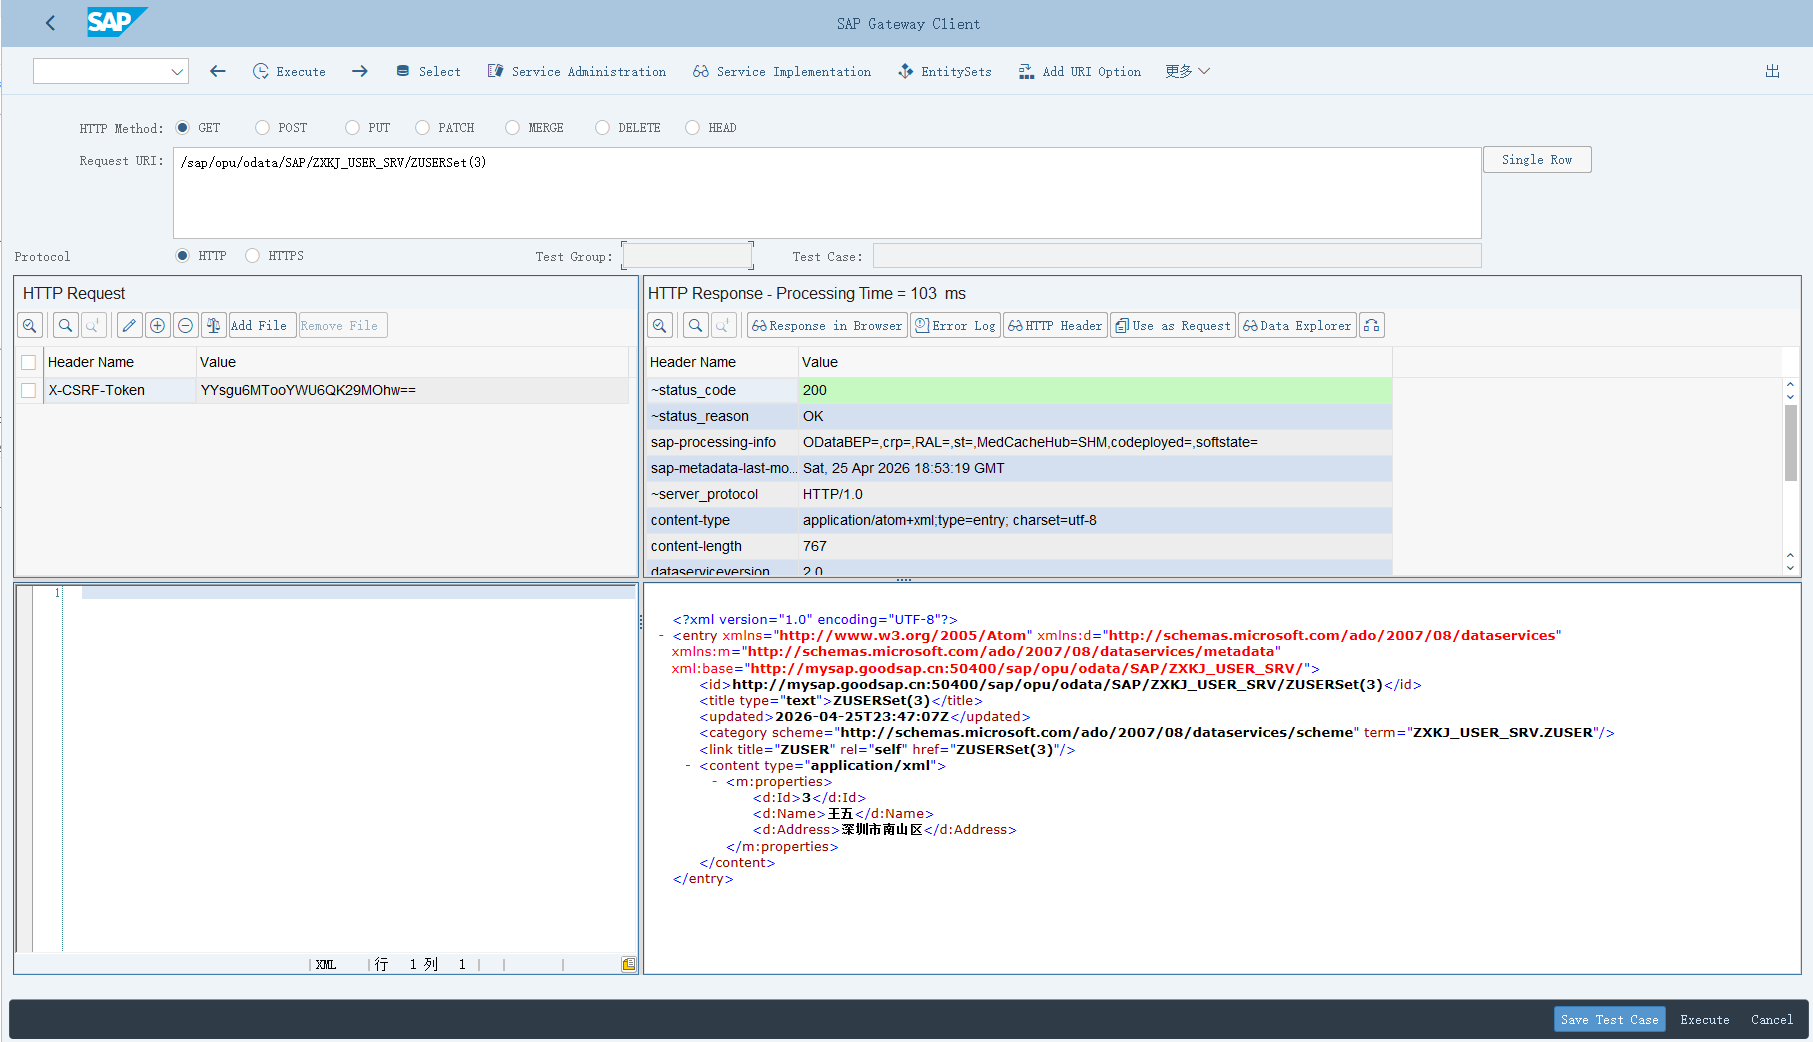1813x1042 pixels.
Task: Click the find icon in HTTP Response toolbar
Action: (695, 325)
